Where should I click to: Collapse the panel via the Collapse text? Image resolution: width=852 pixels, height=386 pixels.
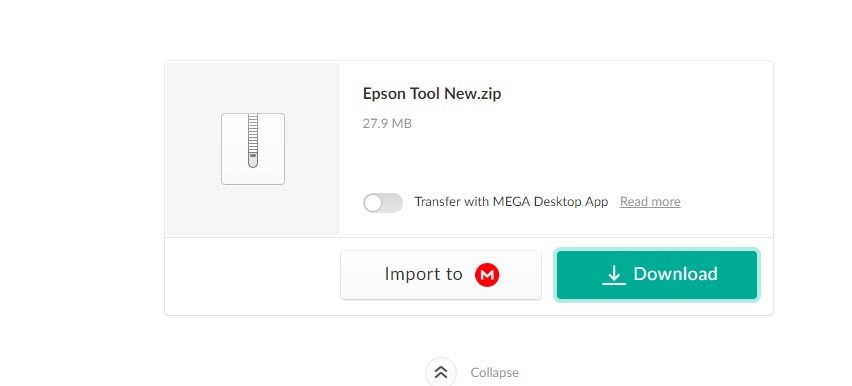click(494, 372)
